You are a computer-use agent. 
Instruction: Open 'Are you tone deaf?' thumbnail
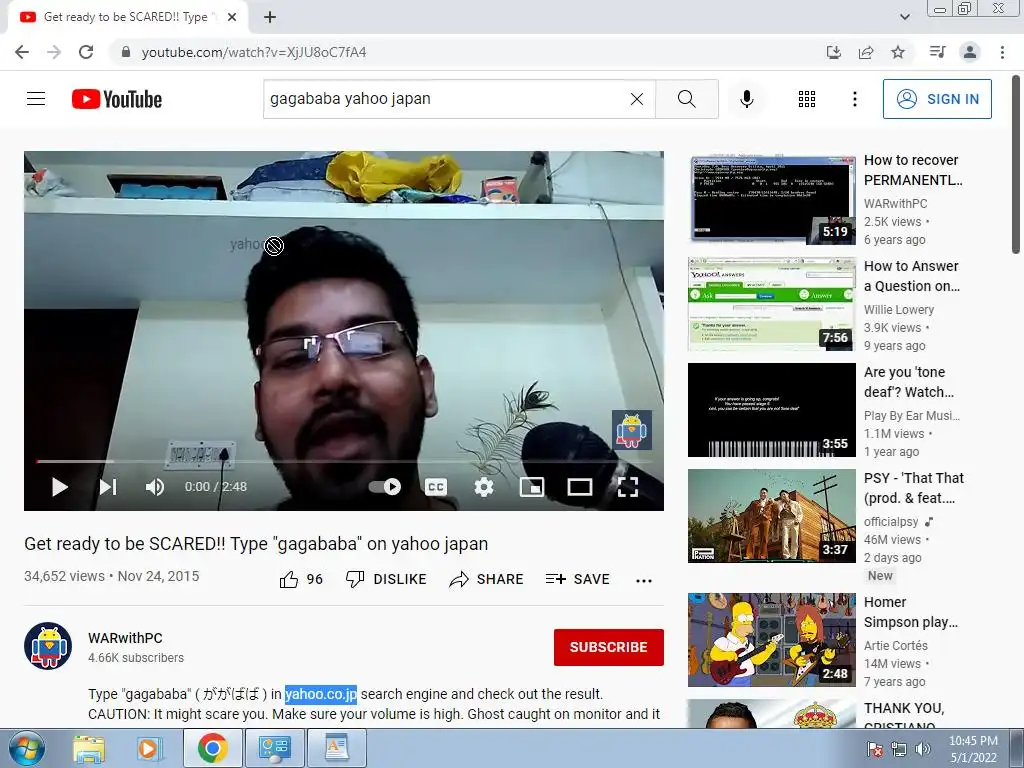pos(772,410)
